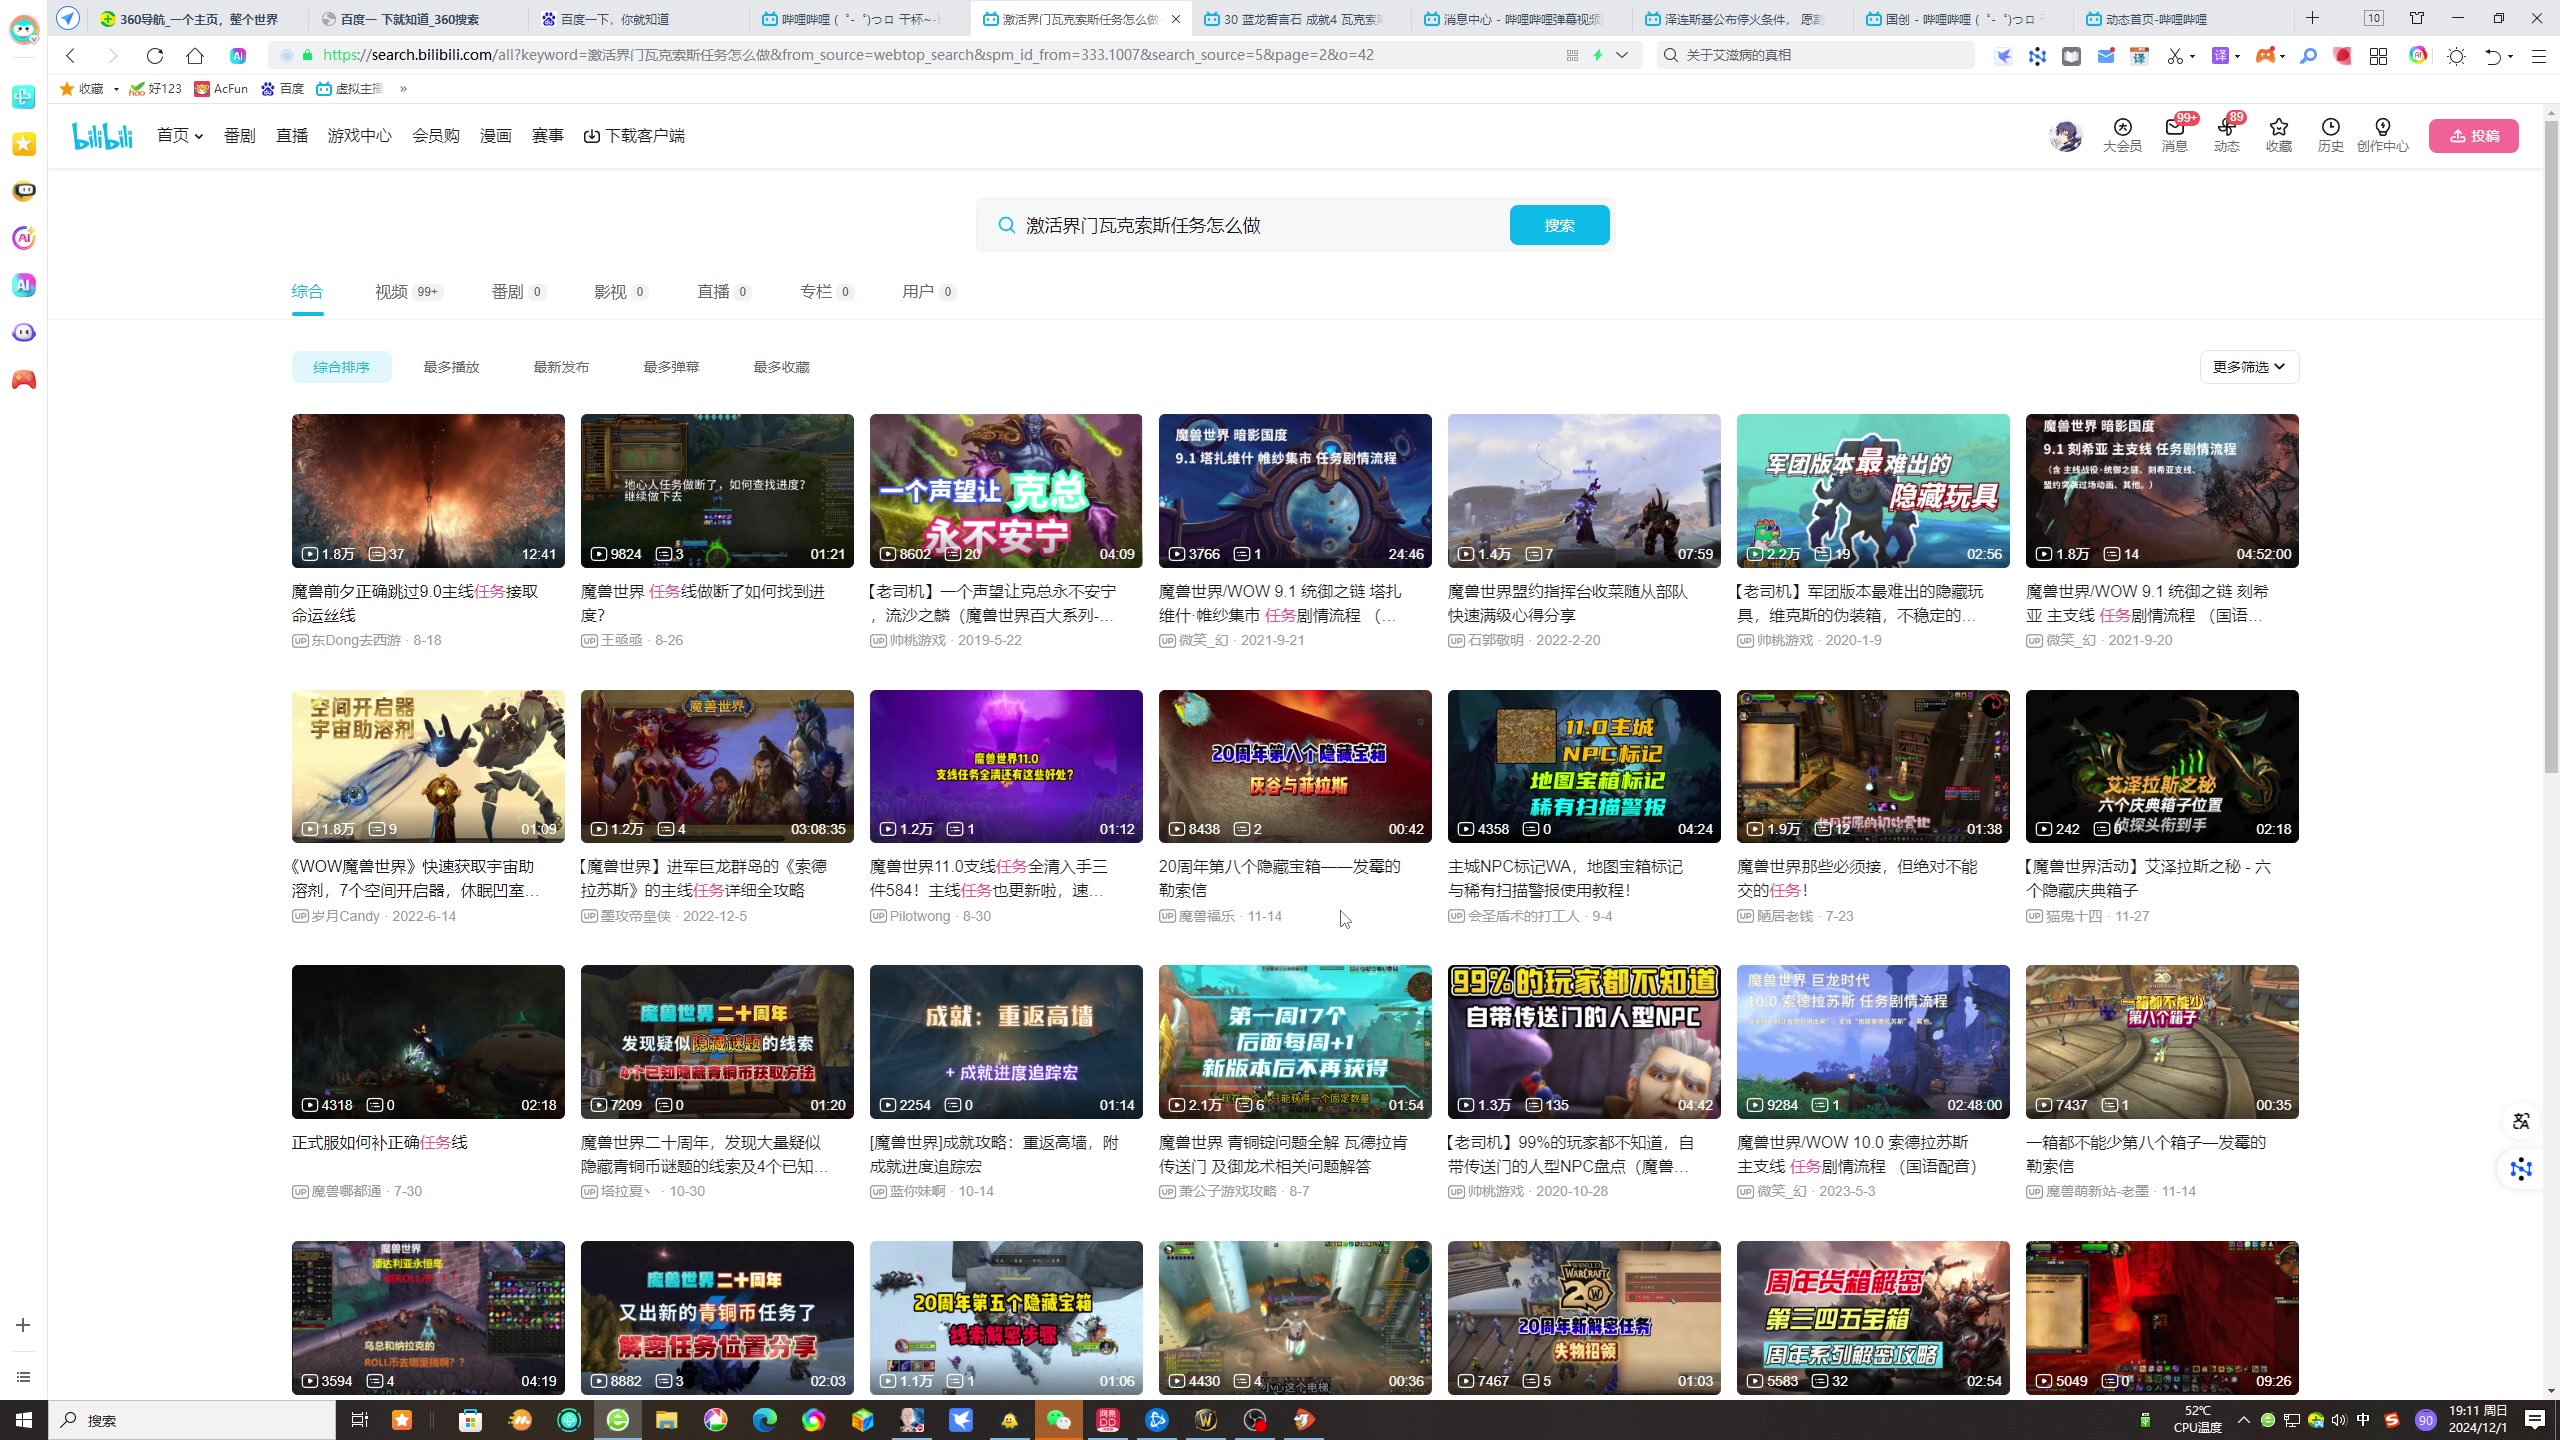This screenshot has height=1440, width=2560.
Task: Open the 动态 feed icon
Action: 2226,135
